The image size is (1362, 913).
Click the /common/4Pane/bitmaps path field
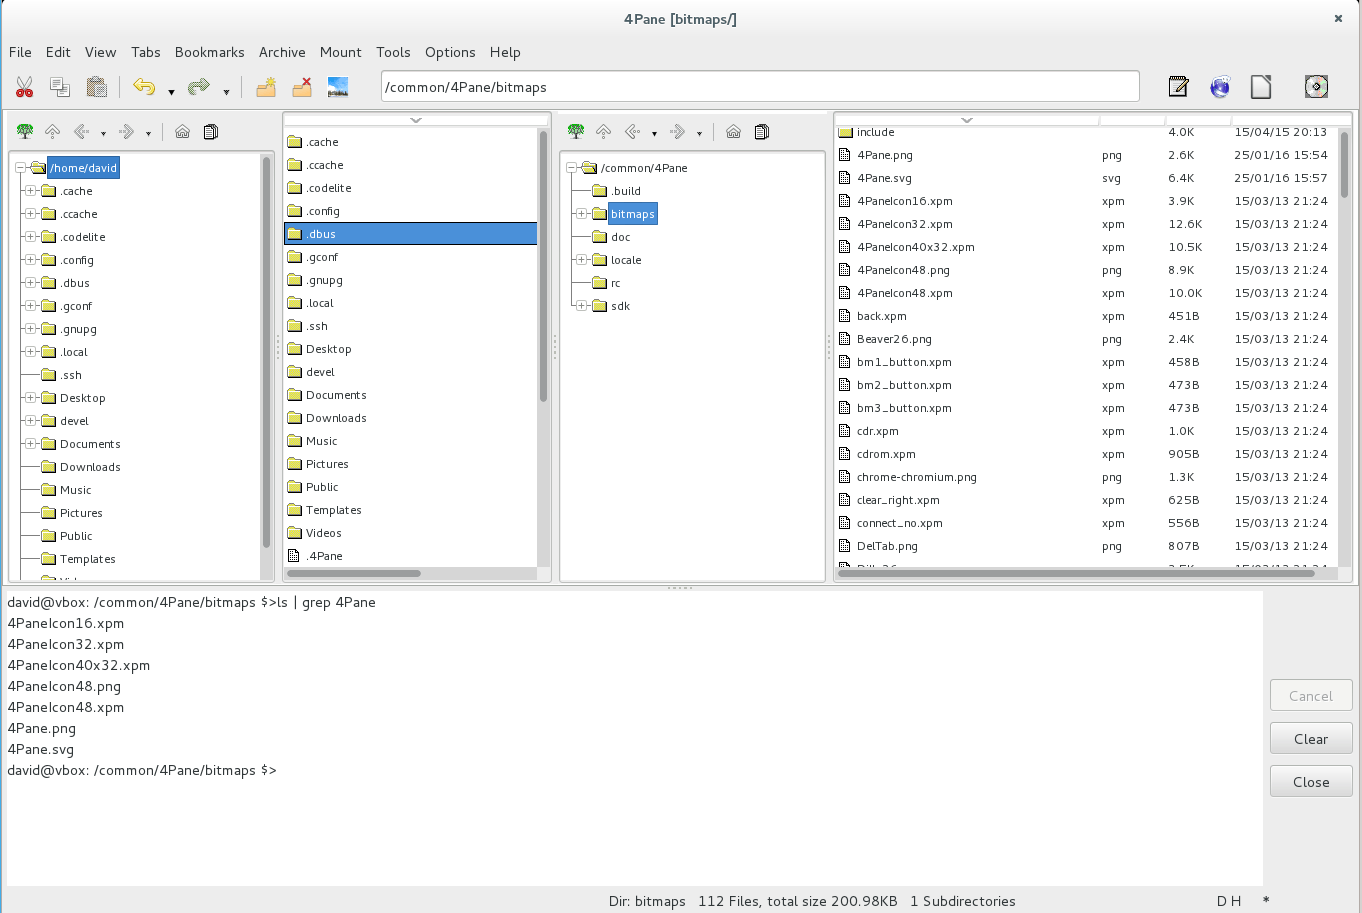pyautogui.click(x=760, y=87)
